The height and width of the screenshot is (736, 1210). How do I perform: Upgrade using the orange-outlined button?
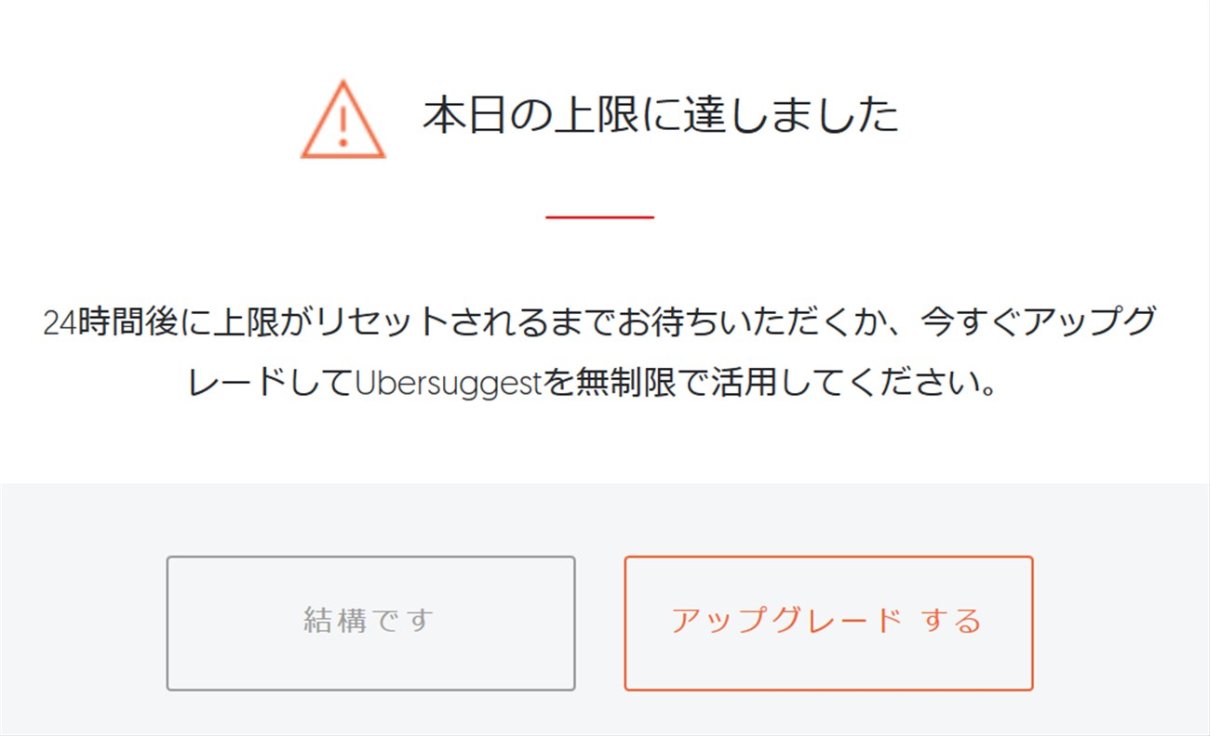[829, 623]
